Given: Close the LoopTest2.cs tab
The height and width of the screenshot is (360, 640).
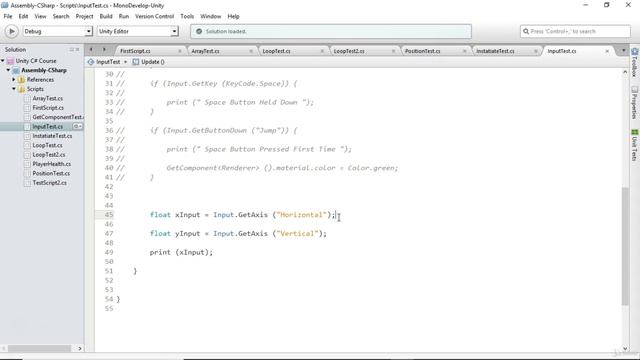Looking at the screenshot, I should pyautogui.click(x=393, y=51).
